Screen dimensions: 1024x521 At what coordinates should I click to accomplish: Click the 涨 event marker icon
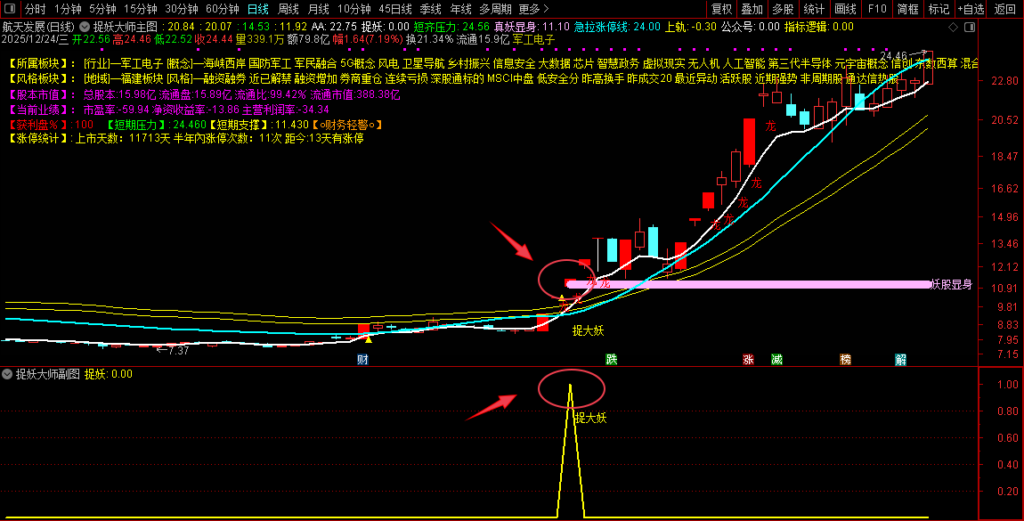click(748, 359)
